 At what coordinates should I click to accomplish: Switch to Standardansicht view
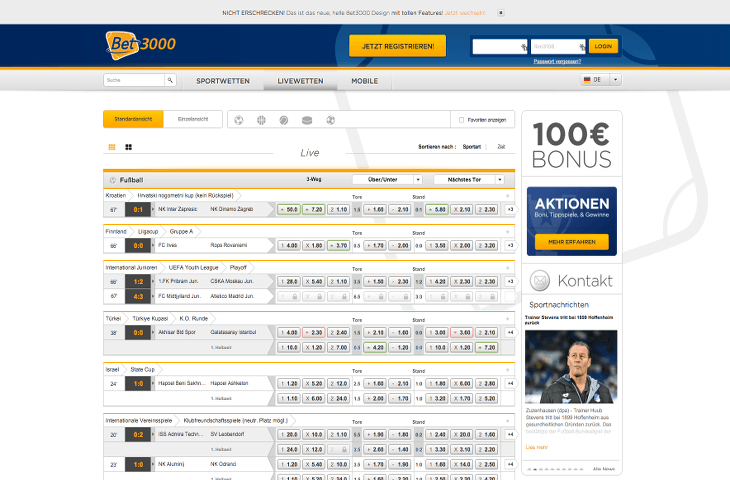pos(133,119)
